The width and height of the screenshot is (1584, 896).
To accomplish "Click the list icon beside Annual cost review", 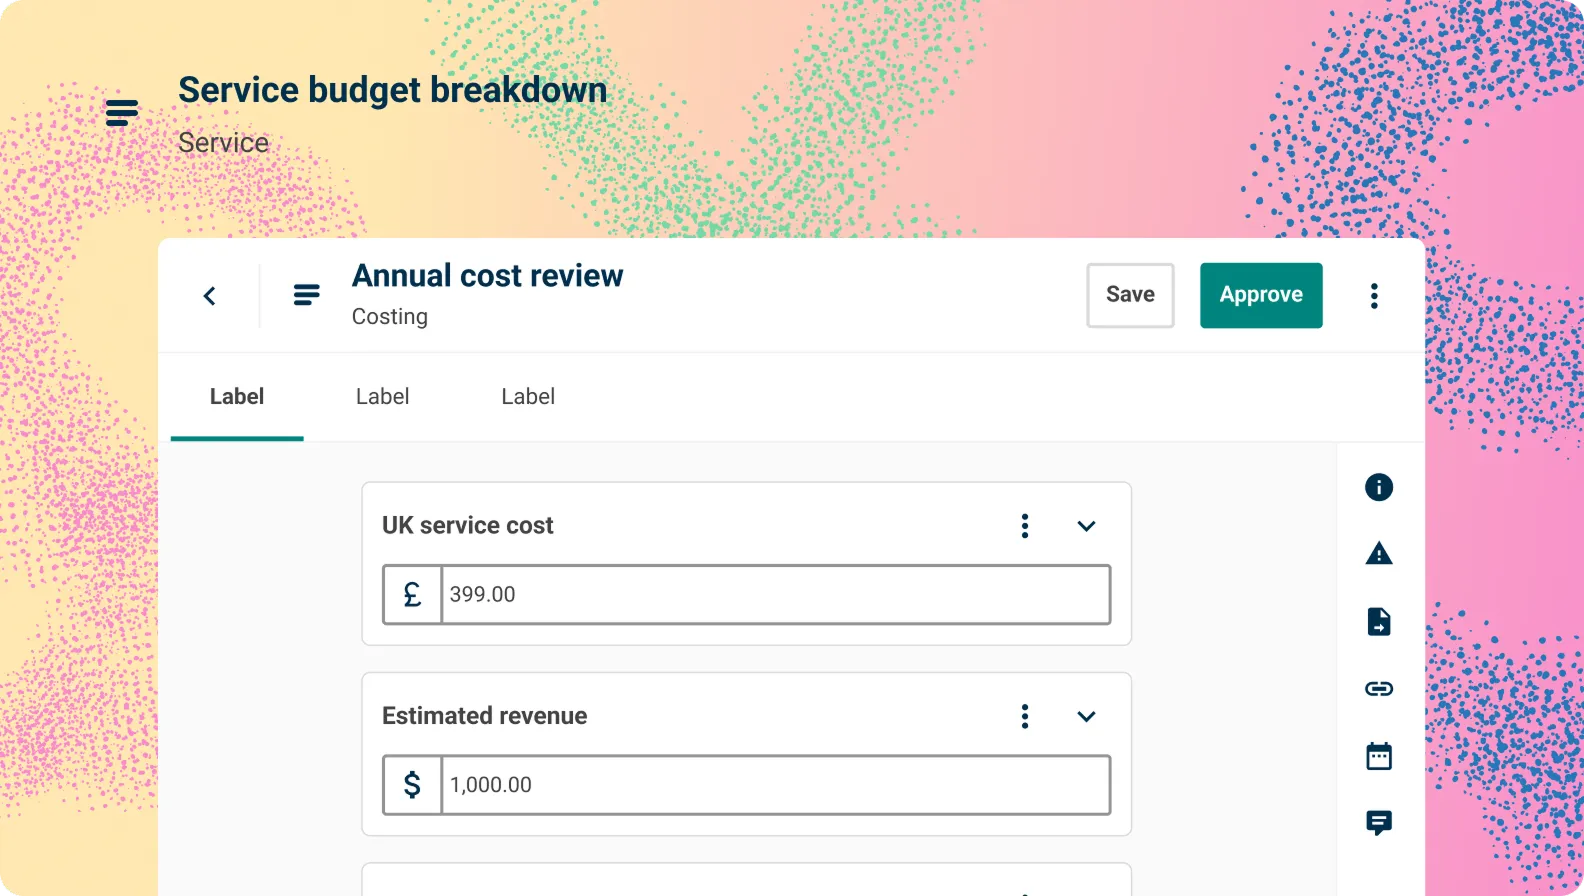I will [306, 295].
